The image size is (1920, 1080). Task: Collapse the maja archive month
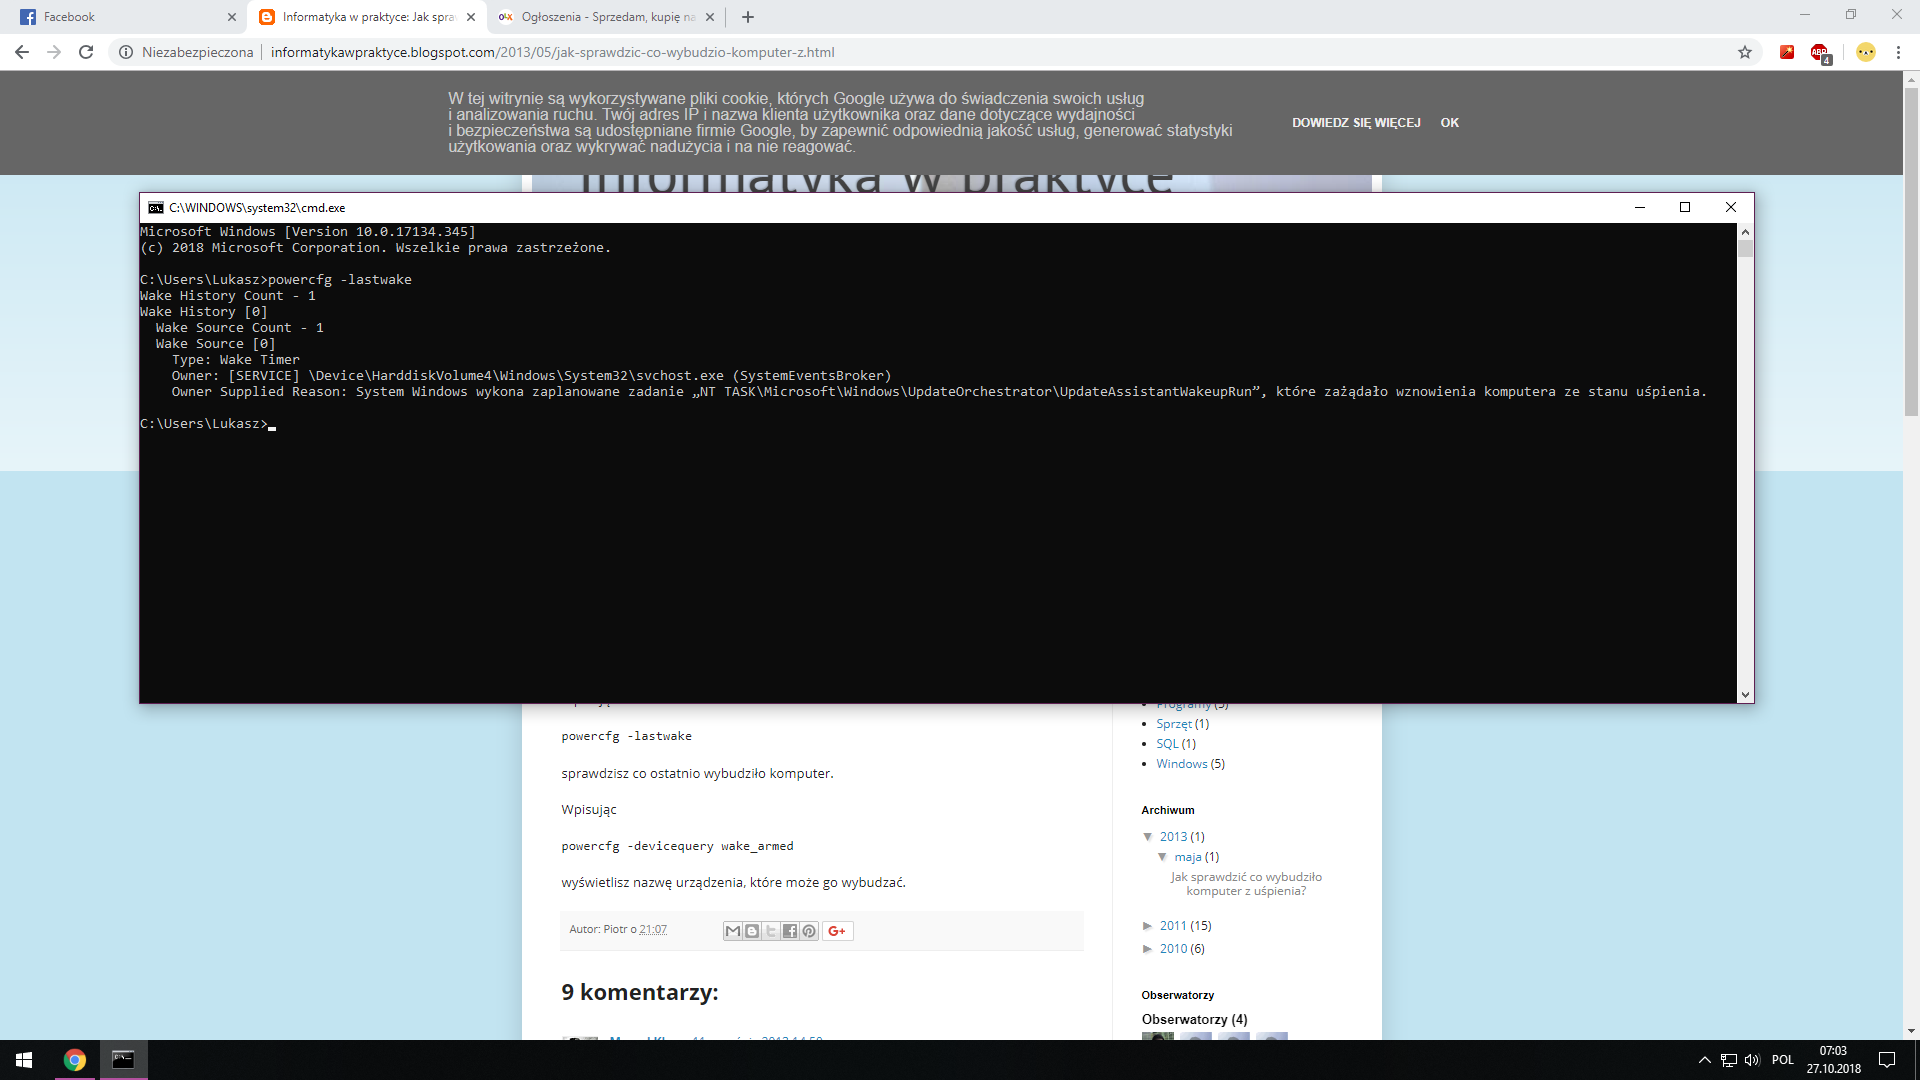[x=1162, y=857]
